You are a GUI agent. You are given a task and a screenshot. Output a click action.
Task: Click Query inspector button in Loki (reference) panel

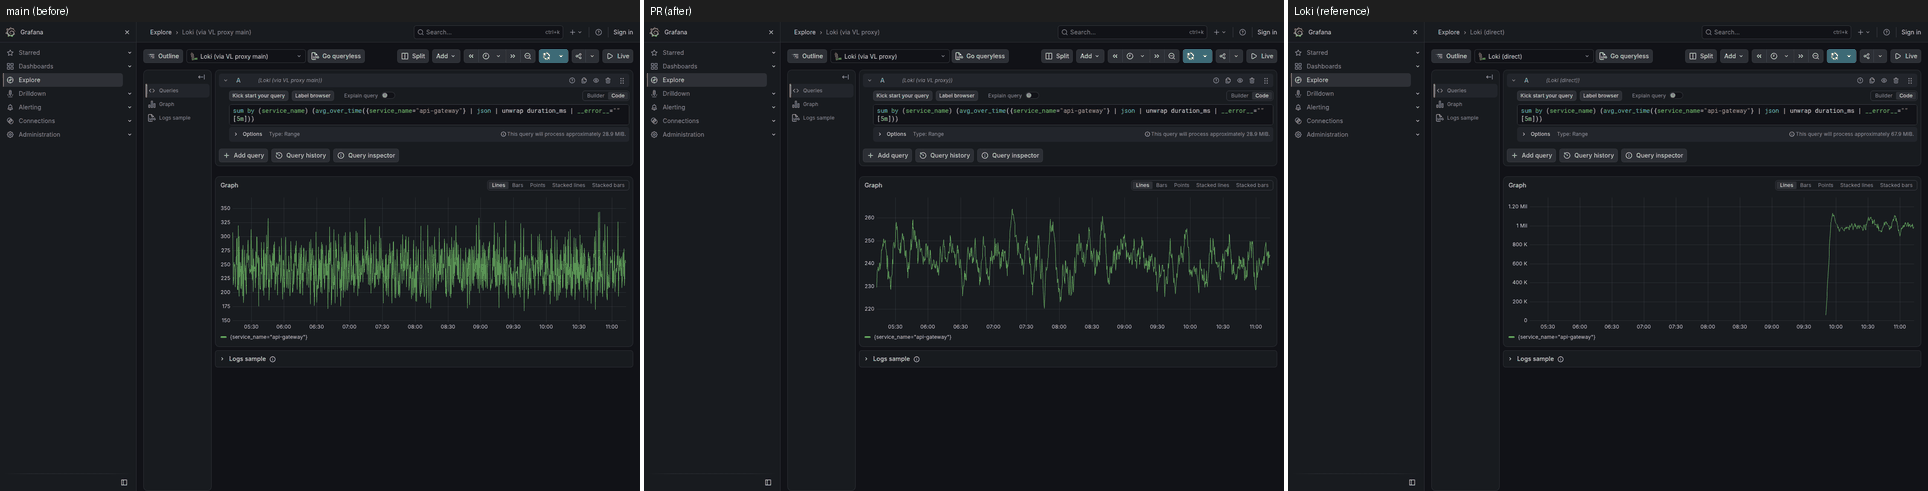click(1654, 155)
